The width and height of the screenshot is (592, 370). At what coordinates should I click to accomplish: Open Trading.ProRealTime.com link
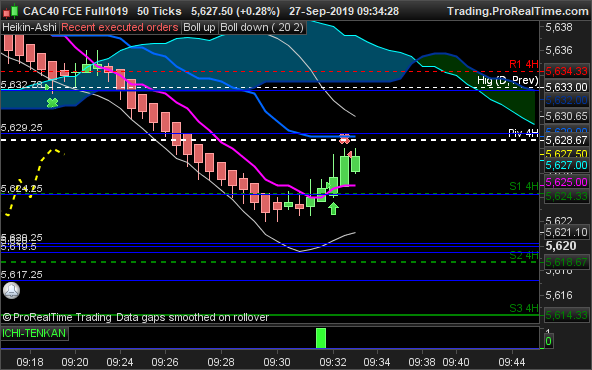pos(518,11)
